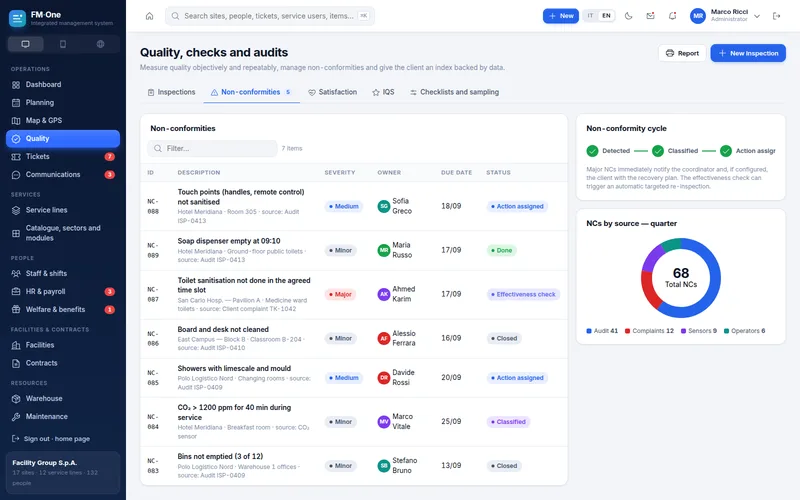
Task: Open Communications in the sidebar
Action: tap(63, 174)
